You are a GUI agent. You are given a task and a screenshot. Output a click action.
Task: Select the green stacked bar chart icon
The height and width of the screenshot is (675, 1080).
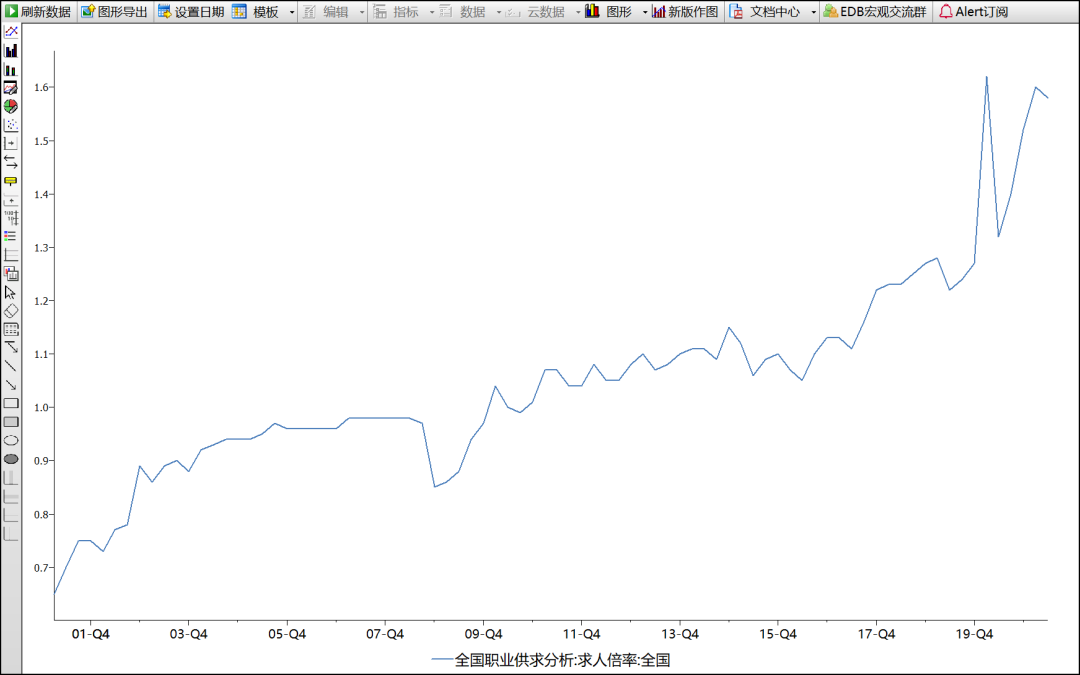11,69
